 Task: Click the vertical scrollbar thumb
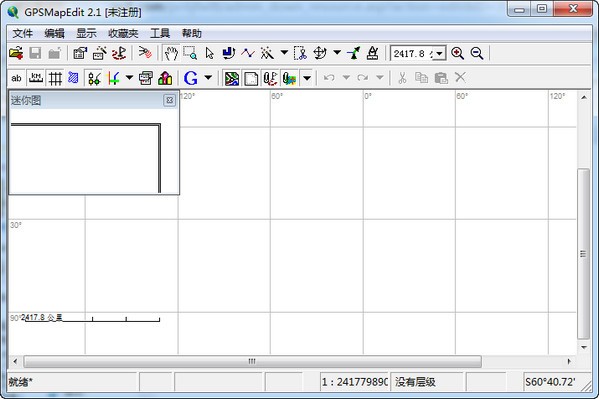583,253
